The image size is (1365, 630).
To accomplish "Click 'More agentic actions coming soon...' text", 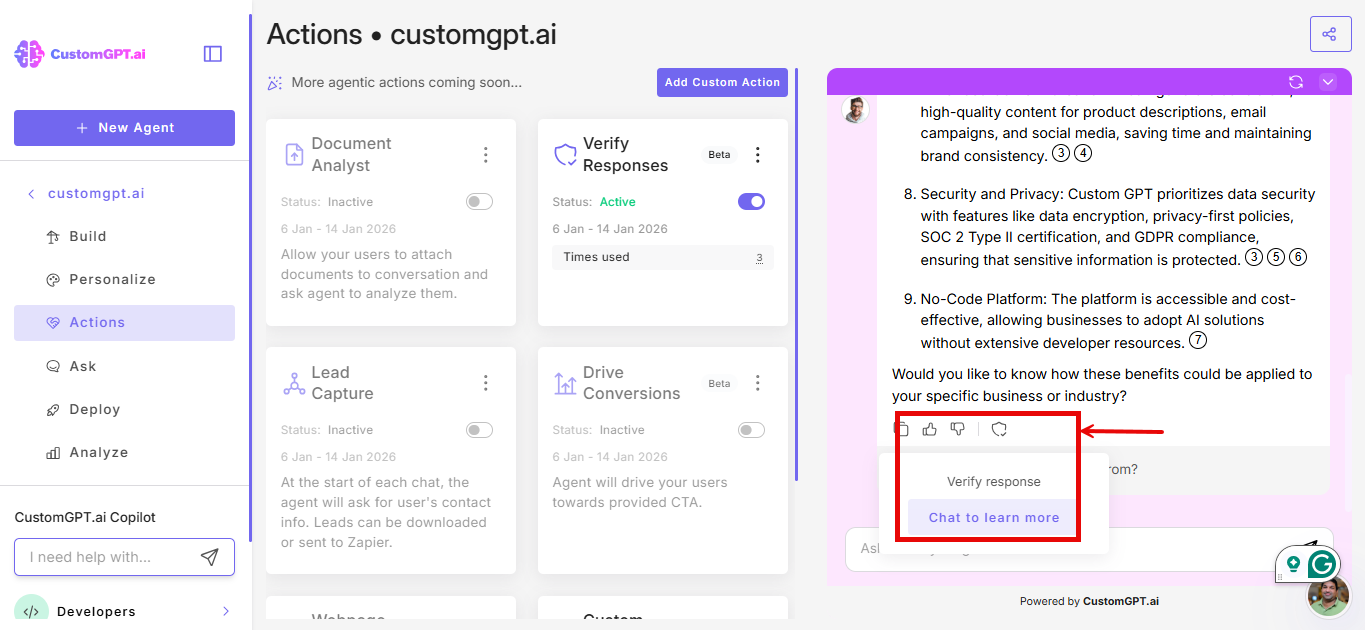I will (x=406, y=83).
